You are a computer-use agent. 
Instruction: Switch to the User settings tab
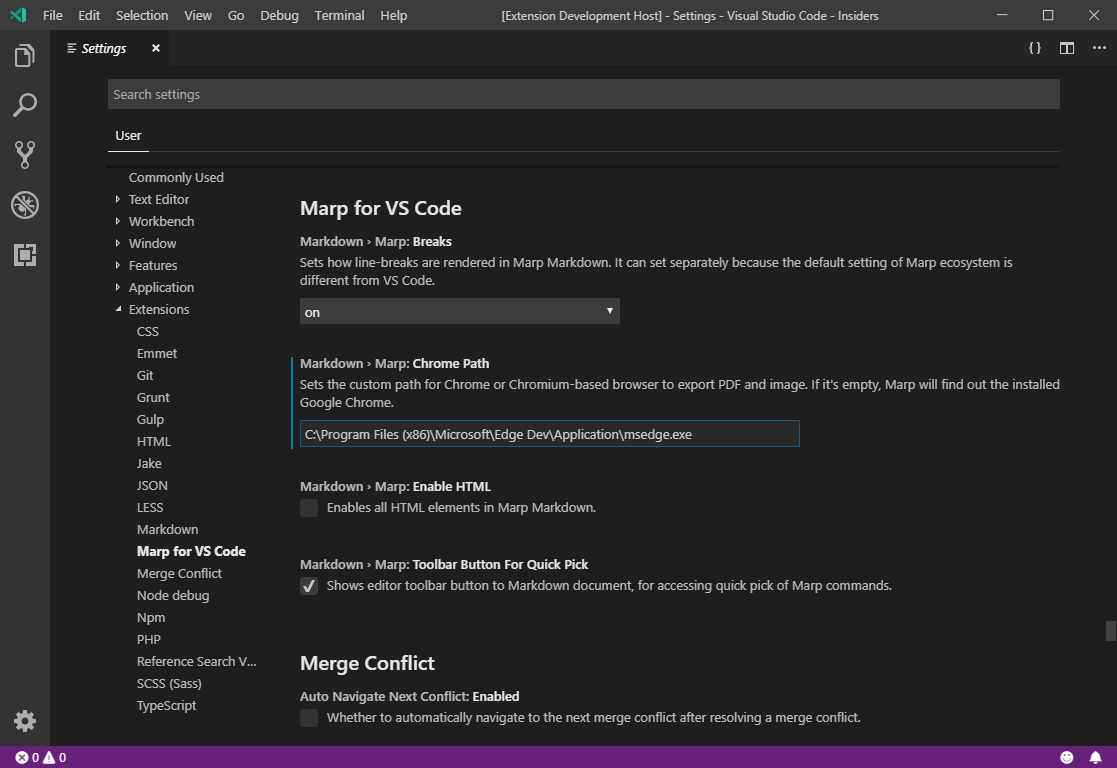pyautogui.click(x=128, y=135)
